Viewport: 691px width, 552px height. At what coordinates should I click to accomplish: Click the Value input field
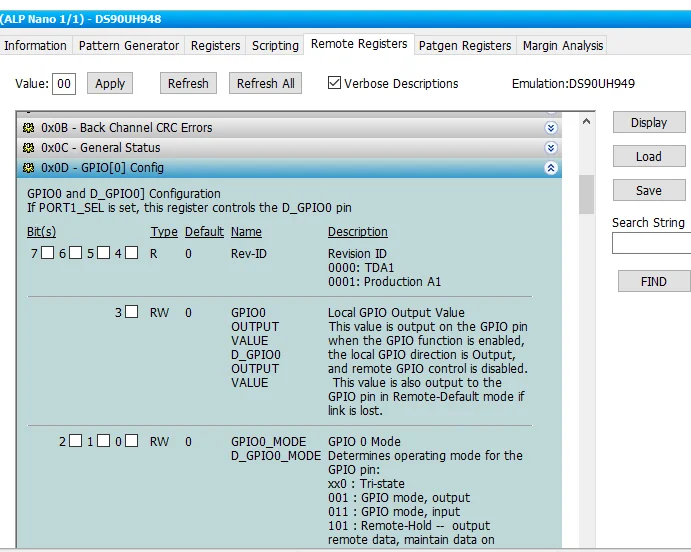[64, 84]
